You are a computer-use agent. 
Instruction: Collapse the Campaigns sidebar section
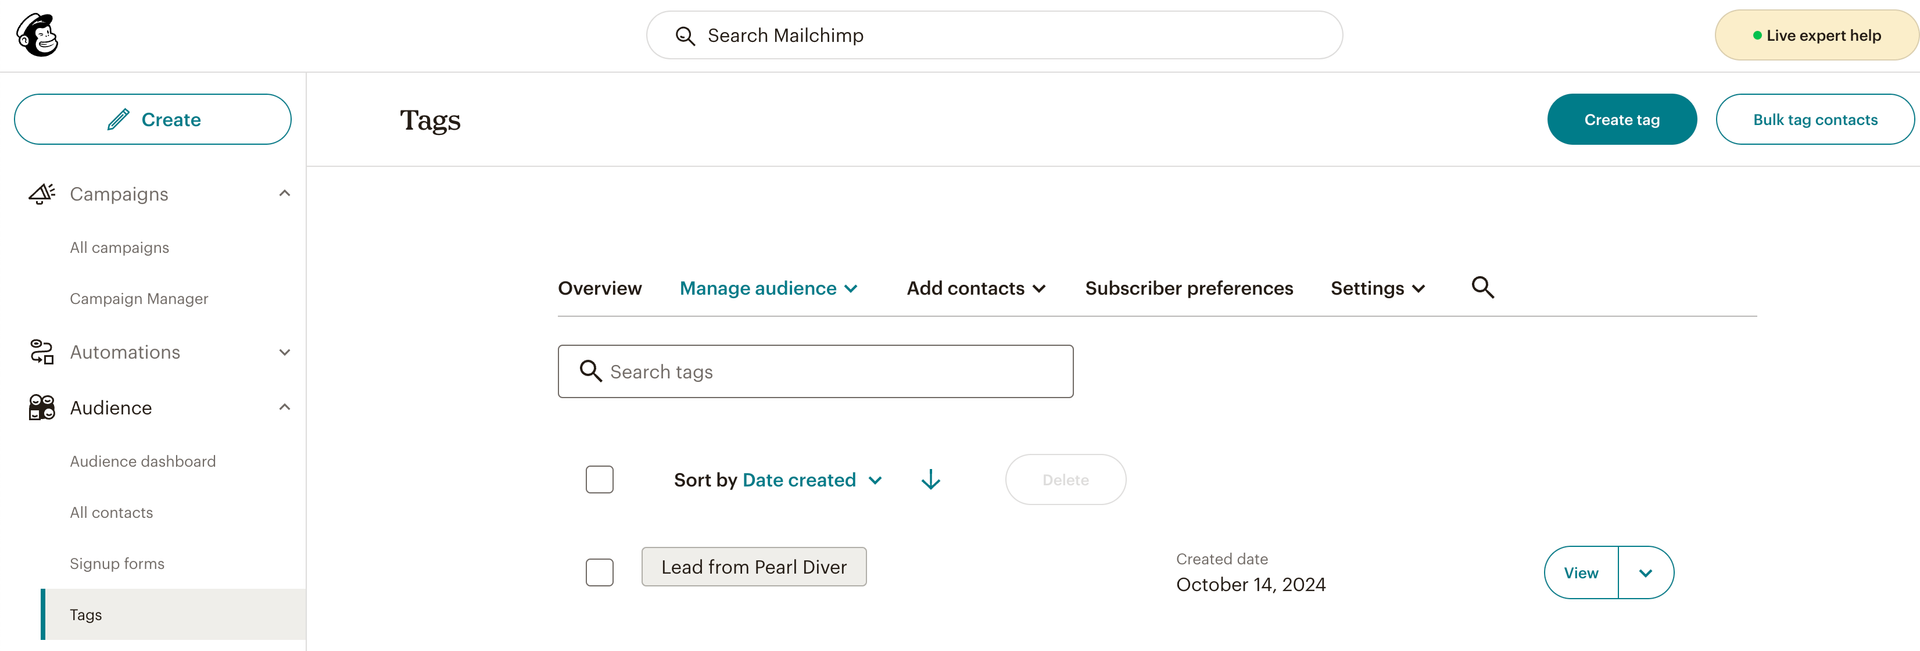285,194
